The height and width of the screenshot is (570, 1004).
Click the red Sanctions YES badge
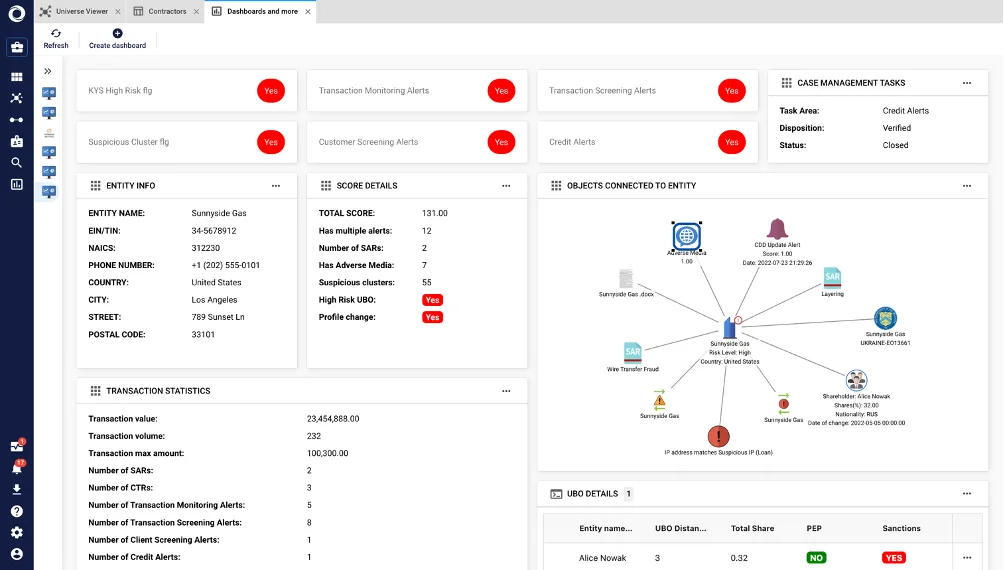[x=894, y=558]
